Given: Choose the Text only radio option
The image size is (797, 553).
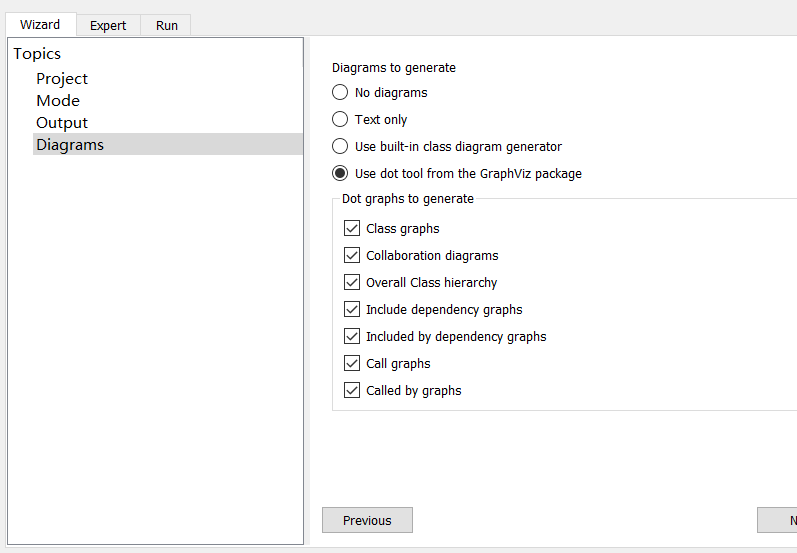Looking at the screenshot, I should coord(340,120).
